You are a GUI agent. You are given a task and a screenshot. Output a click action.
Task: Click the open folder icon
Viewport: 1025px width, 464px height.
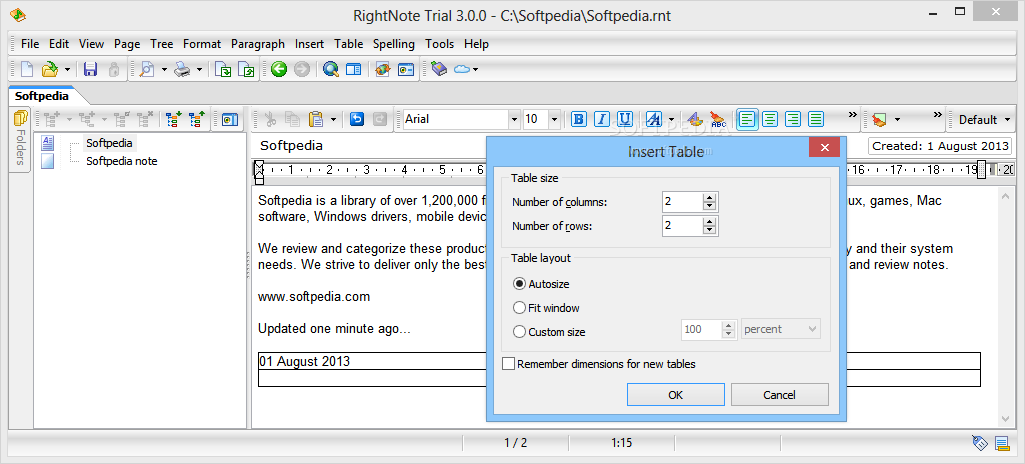(50, 69)
